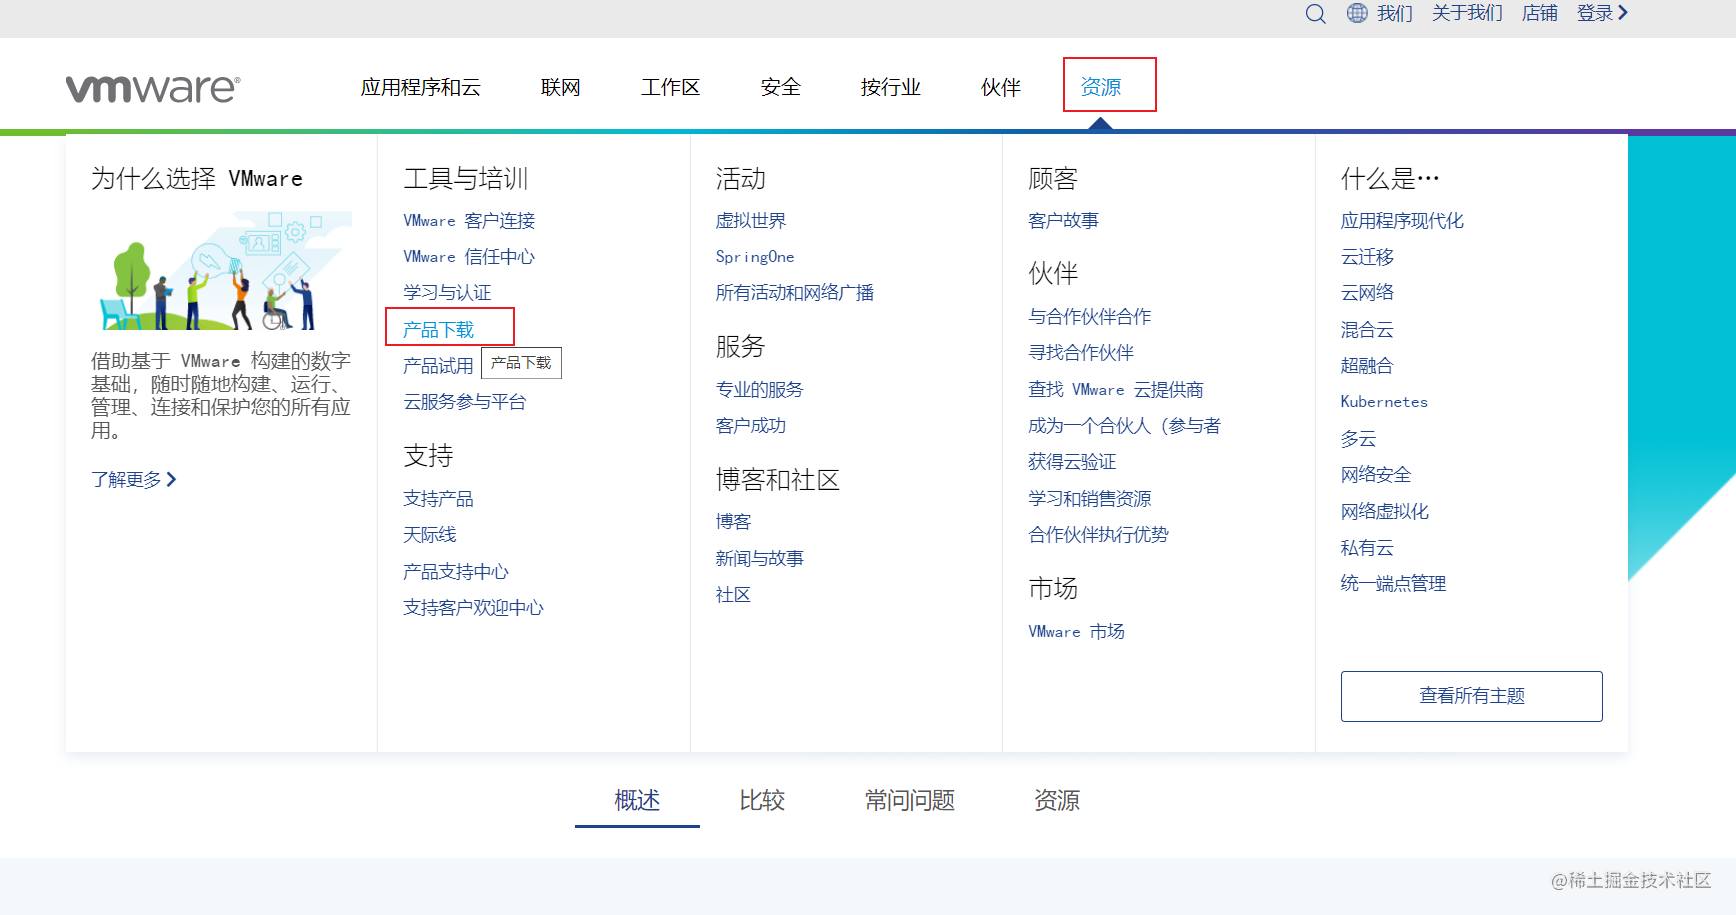Open the 伙伴 navigation menu
The image size is (1736, 915).
coord(1000,87)
